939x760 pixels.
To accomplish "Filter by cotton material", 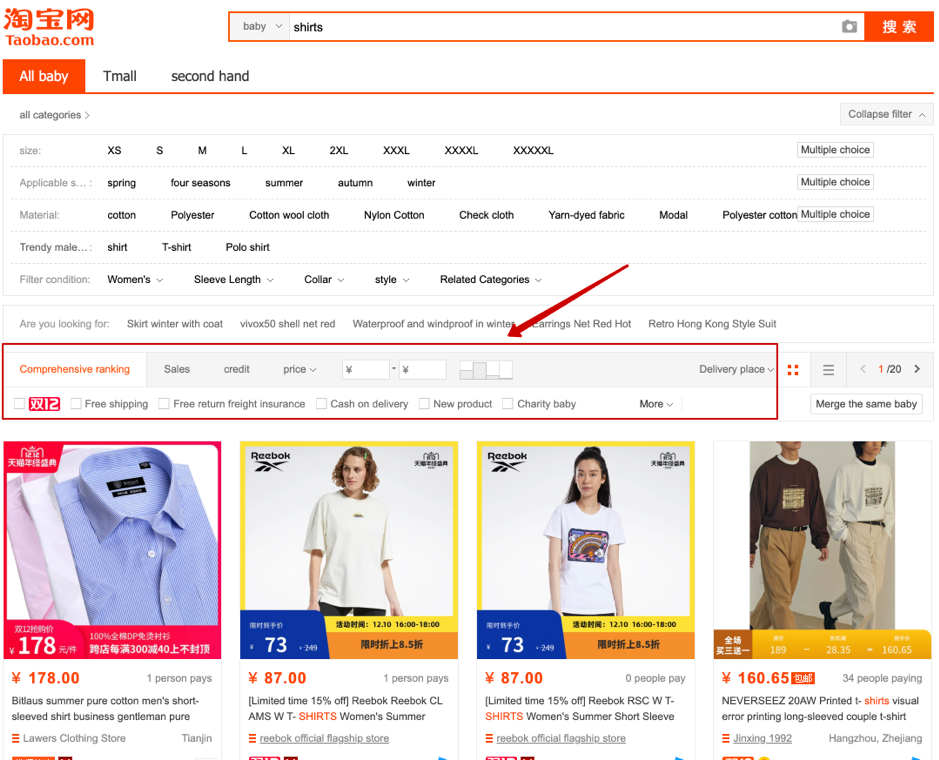I will click(x=122, y=215).
